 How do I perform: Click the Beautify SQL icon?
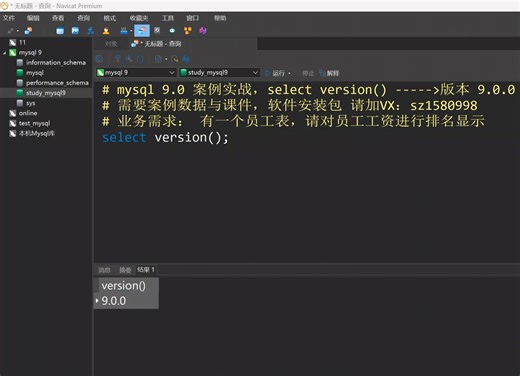point(128,59)
